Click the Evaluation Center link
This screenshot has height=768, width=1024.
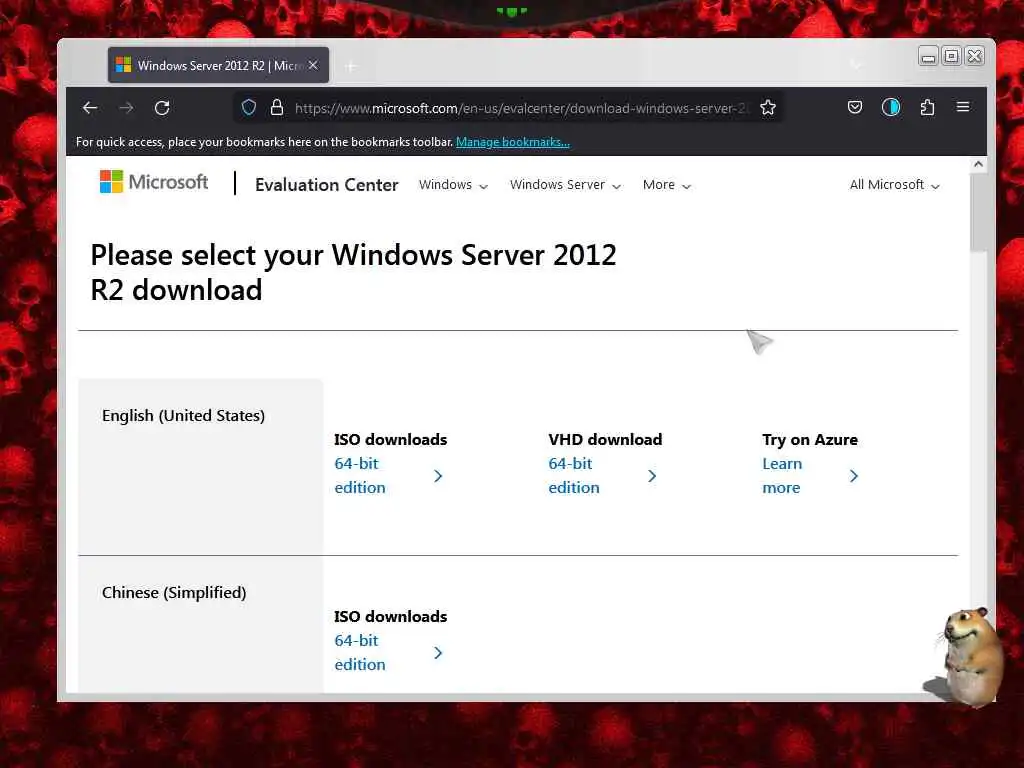(x=327, y=185)
